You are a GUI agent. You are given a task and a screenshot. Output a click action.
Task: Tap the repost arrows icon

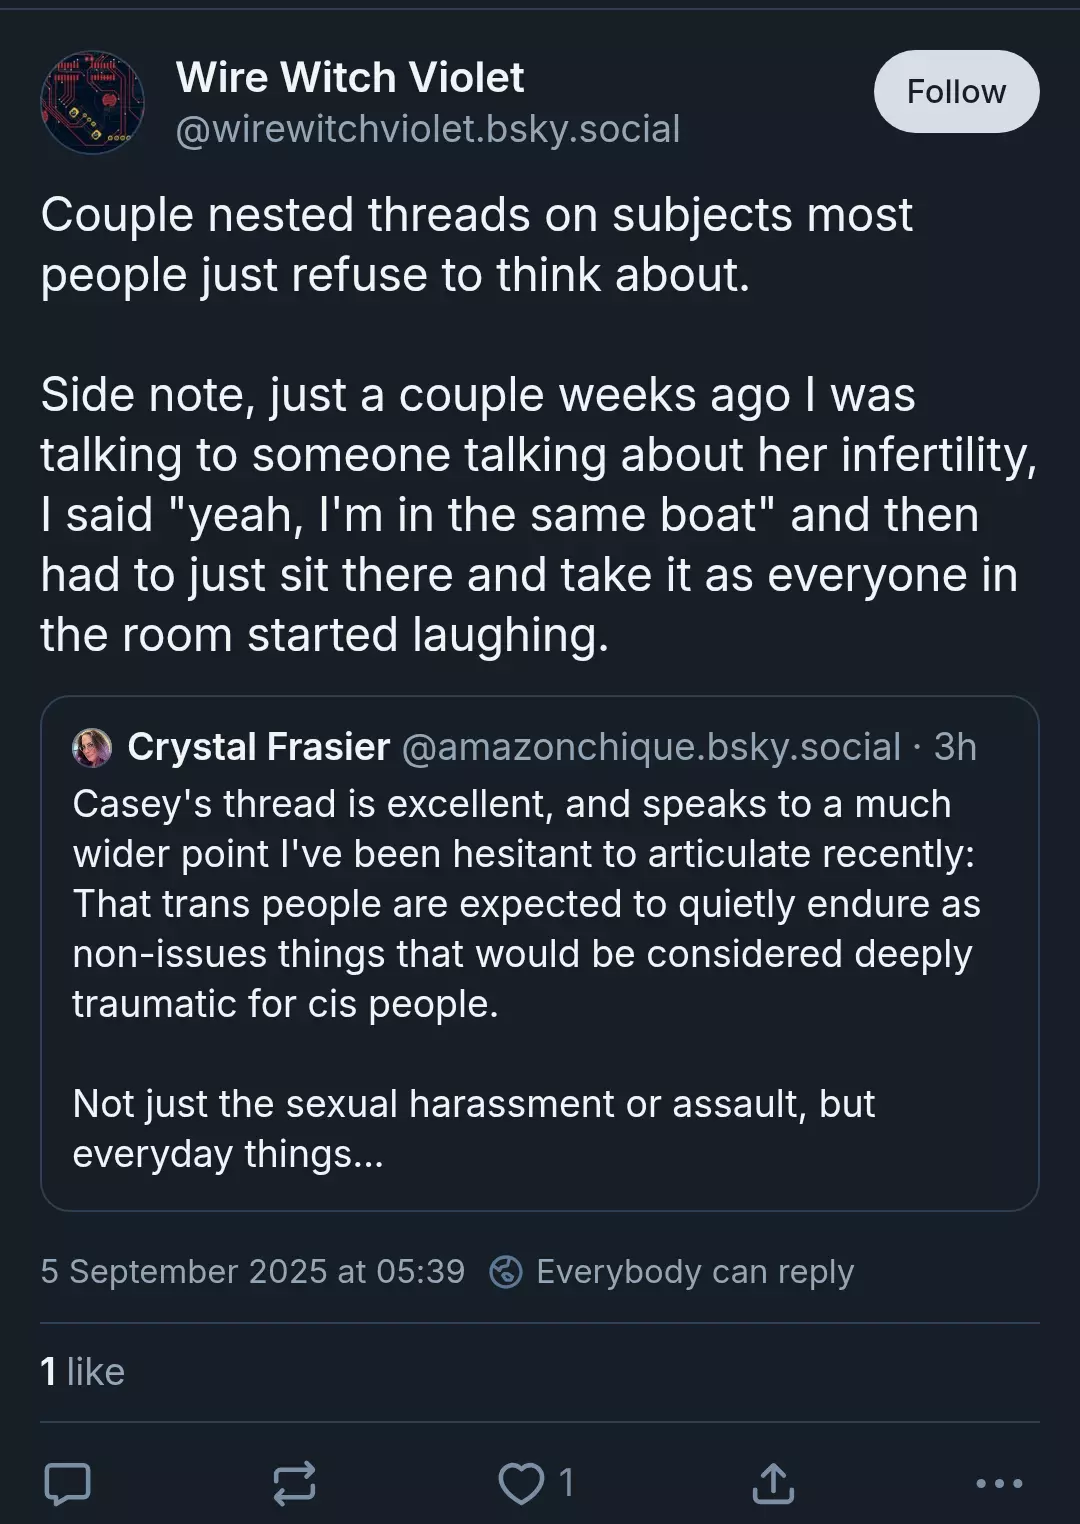coord(295,1483)
